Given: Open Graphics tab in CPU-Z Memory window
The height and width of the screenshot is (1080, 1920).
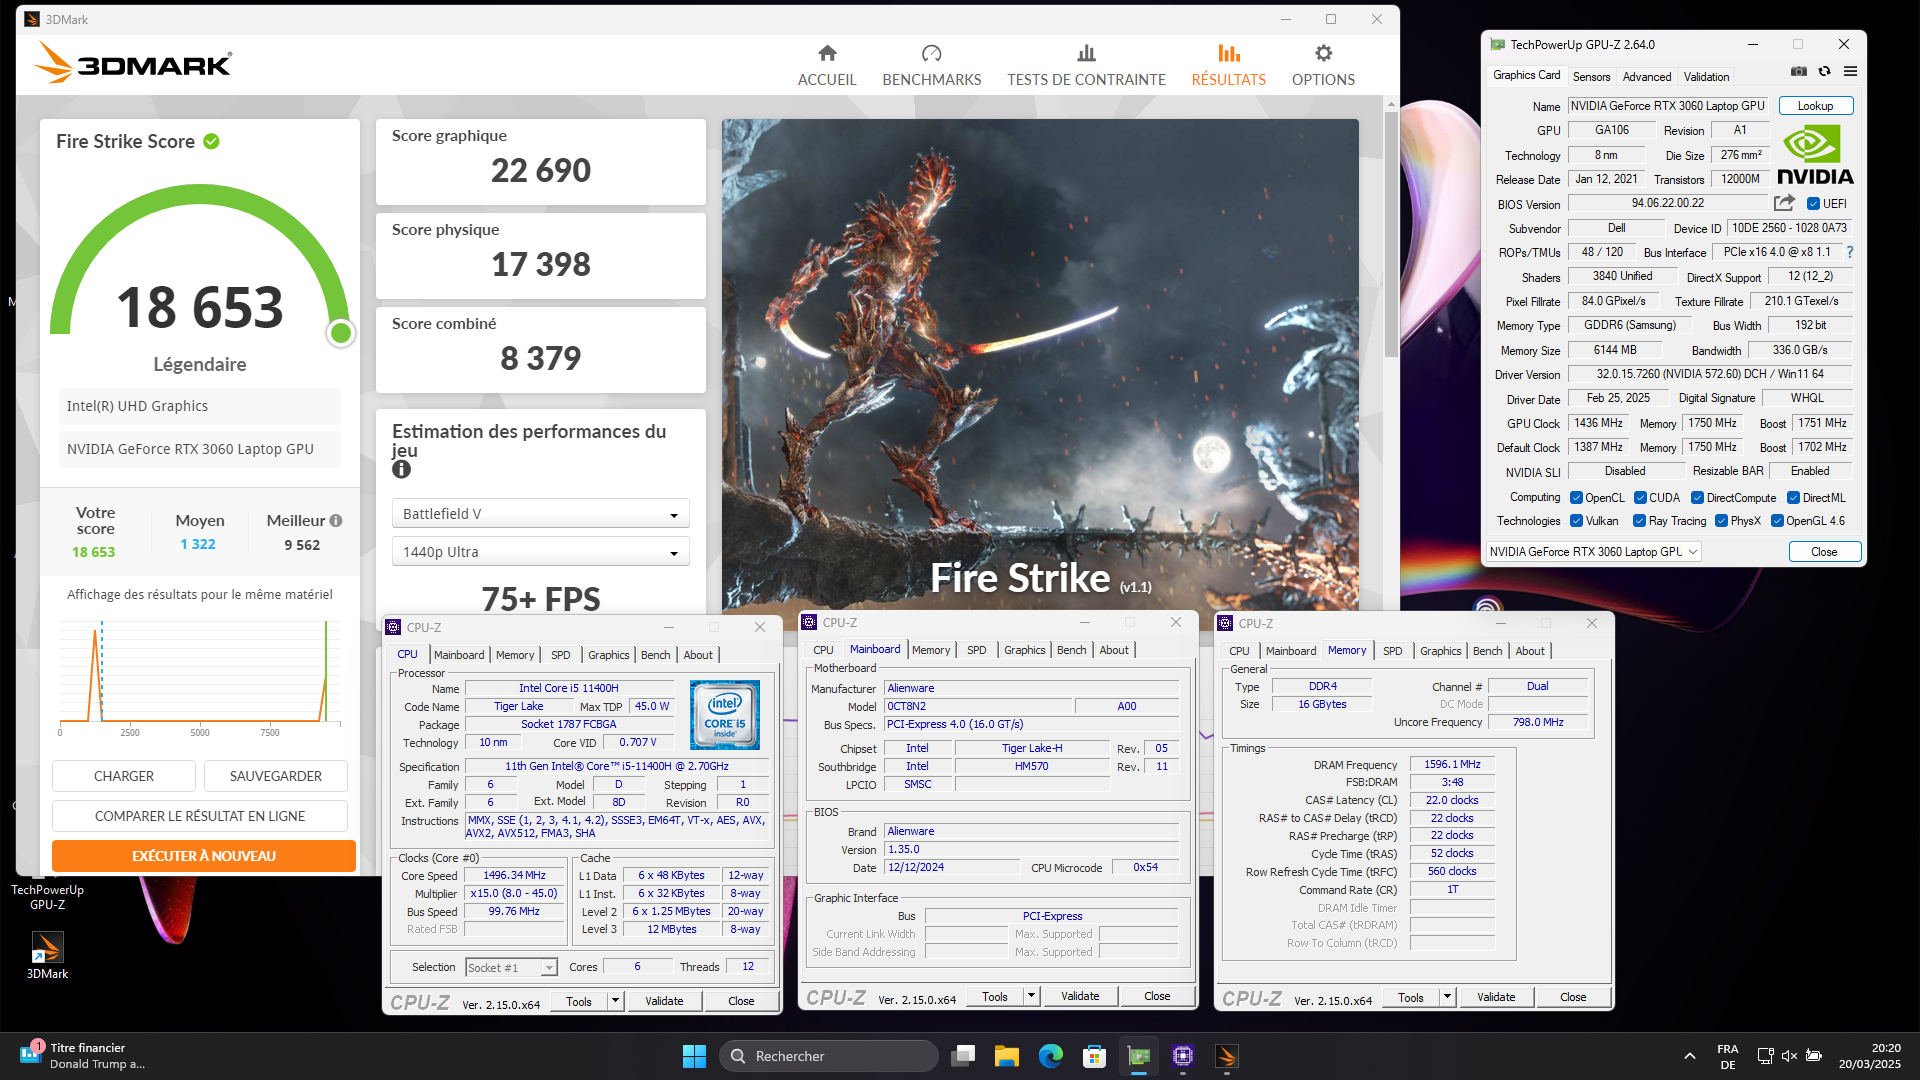Looking at the screenshot, I should click(x=1440, y=651).
